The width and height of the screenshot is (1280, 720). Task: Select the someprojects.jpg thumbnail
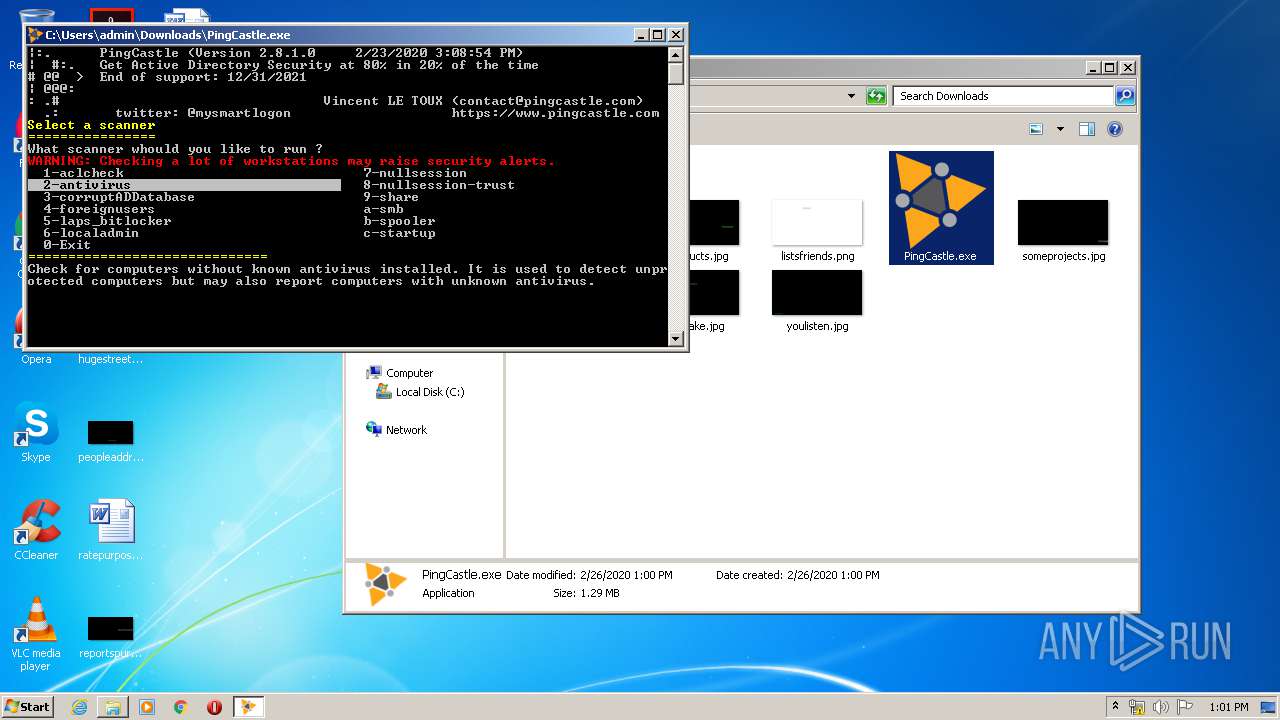click(1063, 231)
